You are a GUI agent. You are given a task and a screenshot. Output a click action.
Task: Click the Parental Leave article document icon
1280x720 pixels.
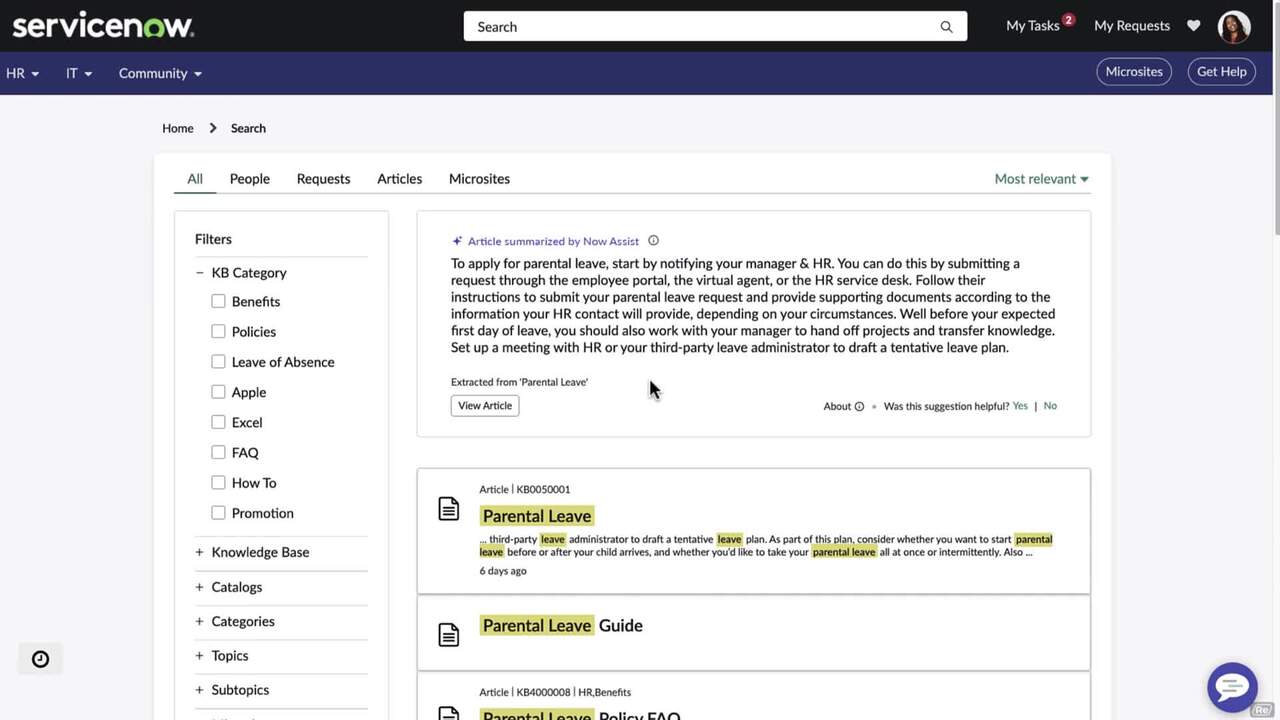click(448, 508)
